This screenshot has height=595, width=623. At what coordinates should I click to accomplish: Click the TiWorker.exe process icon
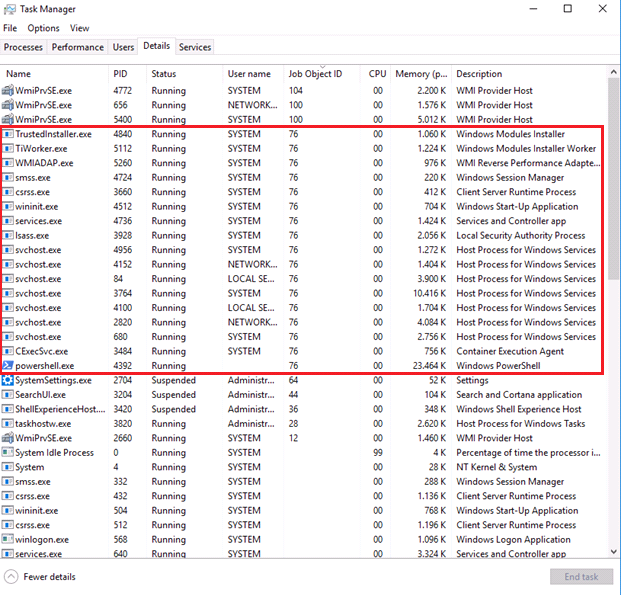pyautogui.click(x=8, y=149)
